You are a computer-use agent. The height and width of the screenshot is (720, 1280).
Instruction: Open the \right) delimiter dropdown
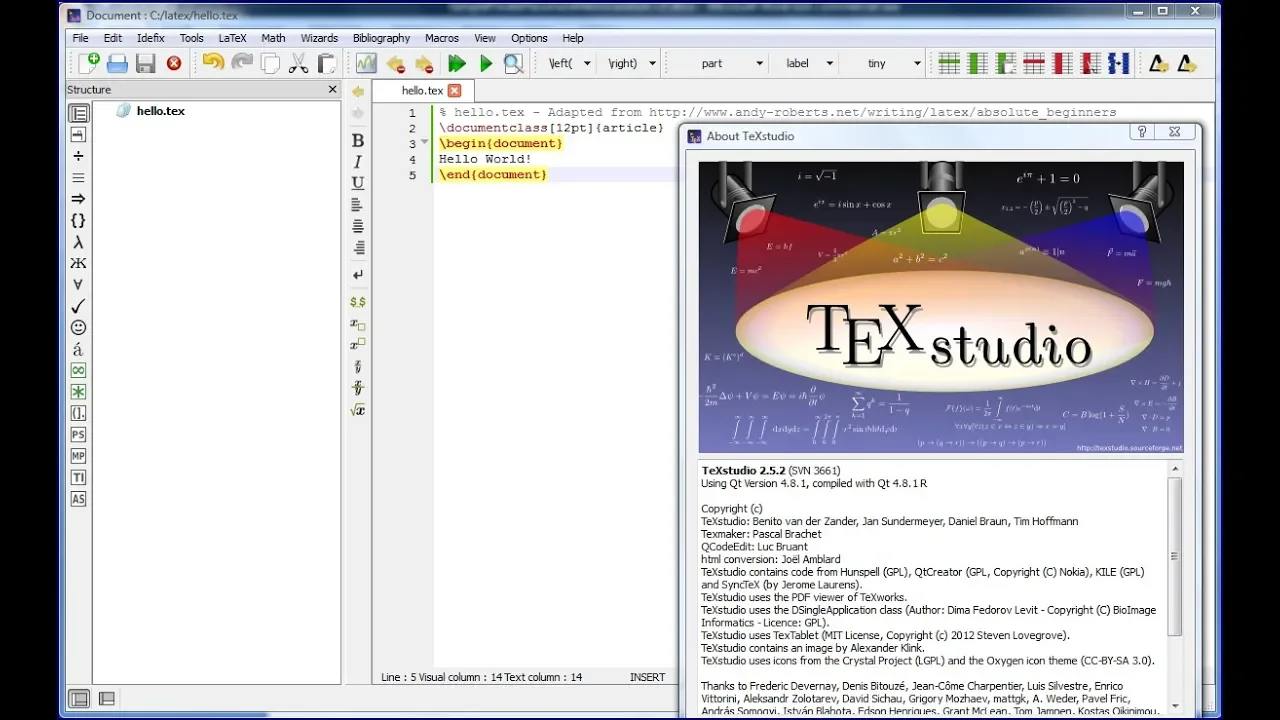[653, 63]
